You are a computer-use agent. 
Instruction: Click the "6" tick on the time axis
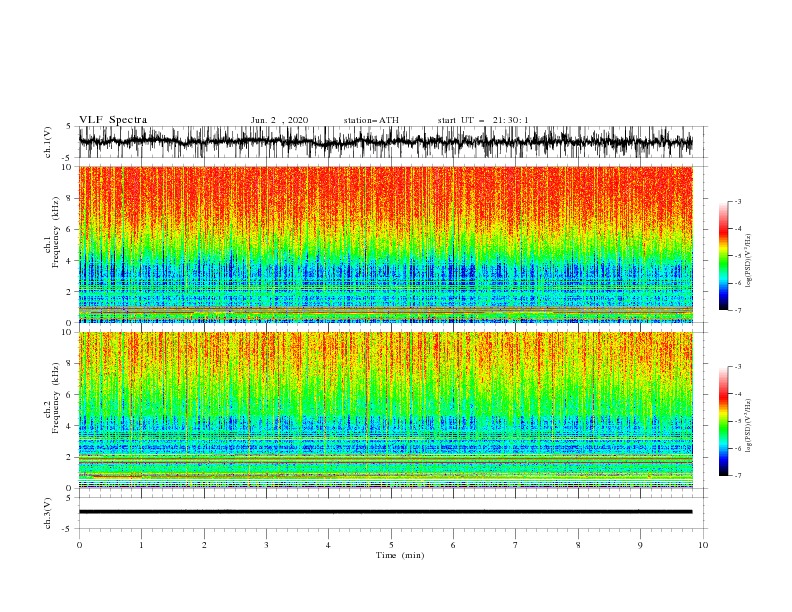coord(453,545)
